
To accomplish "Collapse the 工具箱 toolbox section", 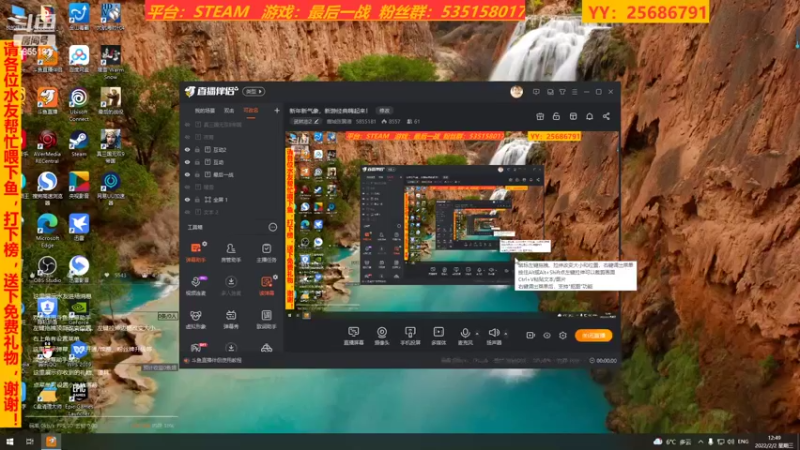I will click(x=273, y=227).
